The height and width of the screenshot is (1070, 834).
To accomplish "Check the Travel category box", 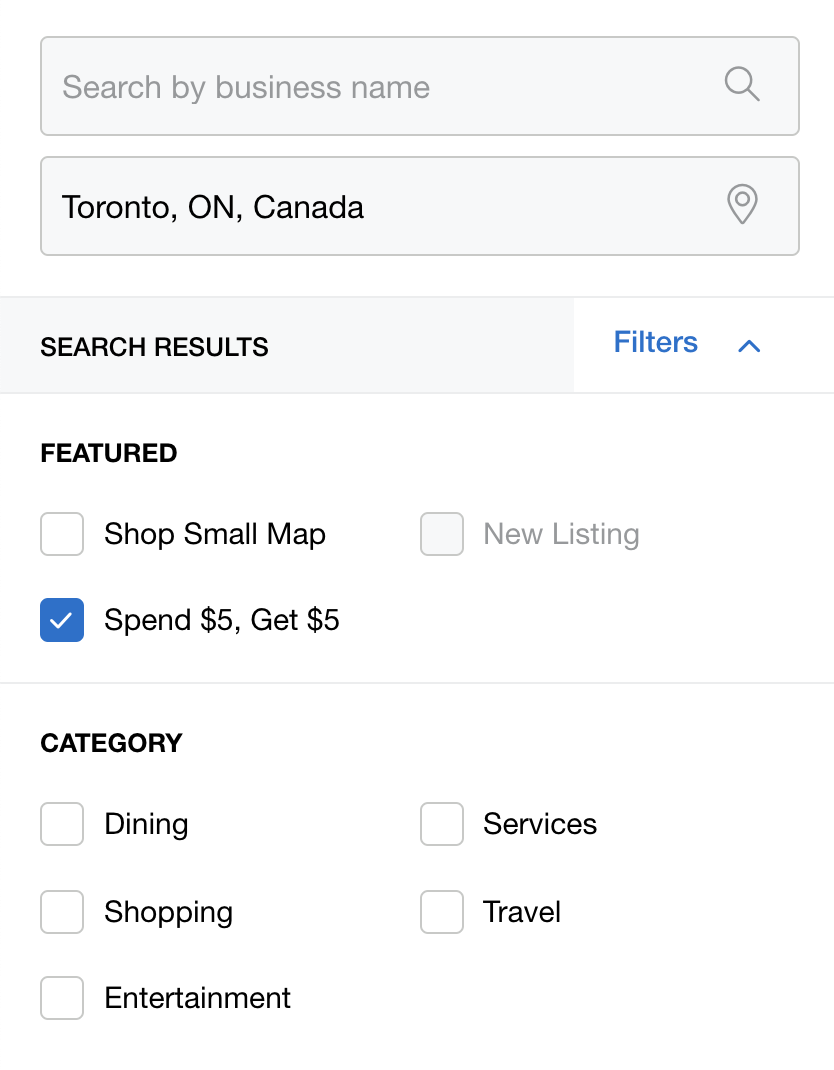I will (442, 912).
